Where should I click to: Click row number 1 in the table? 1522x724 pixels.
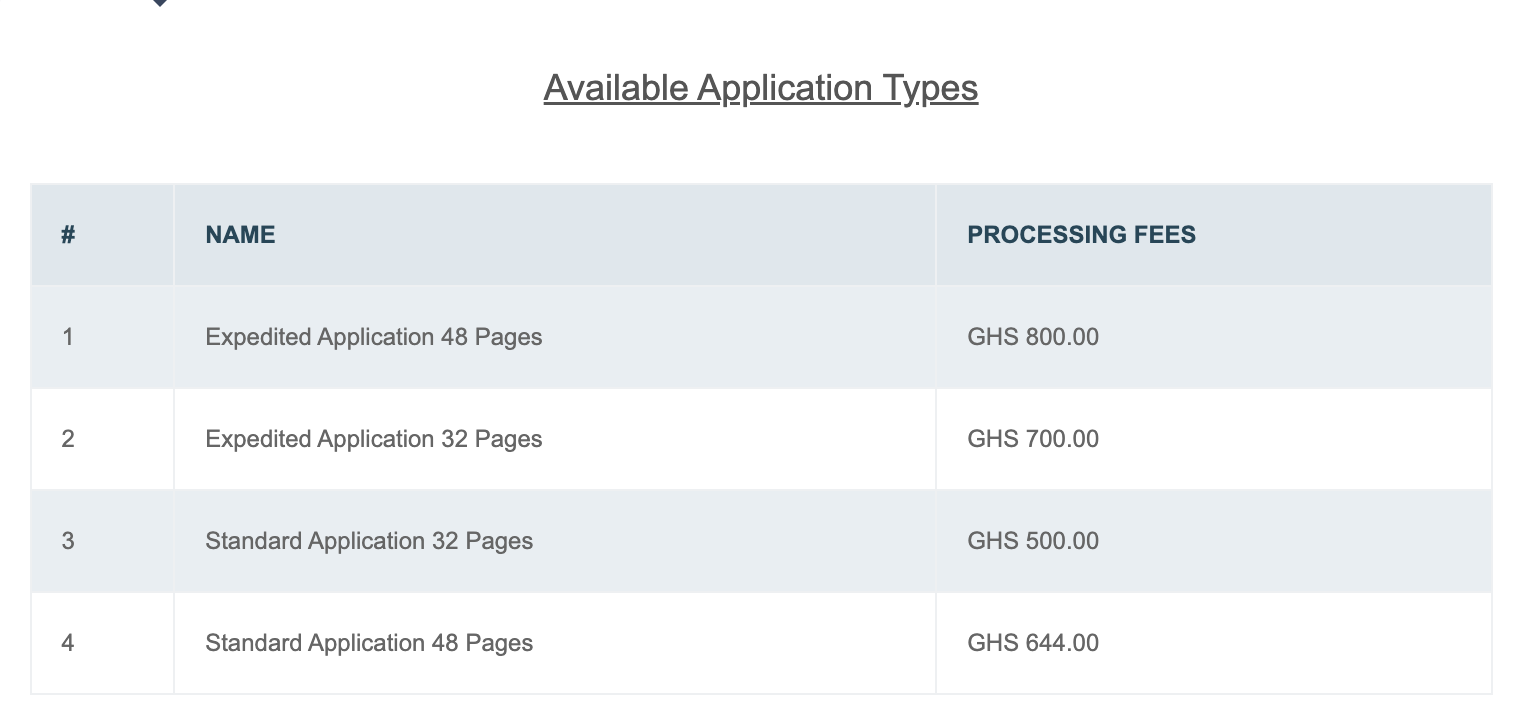click(x=68, y=337)
